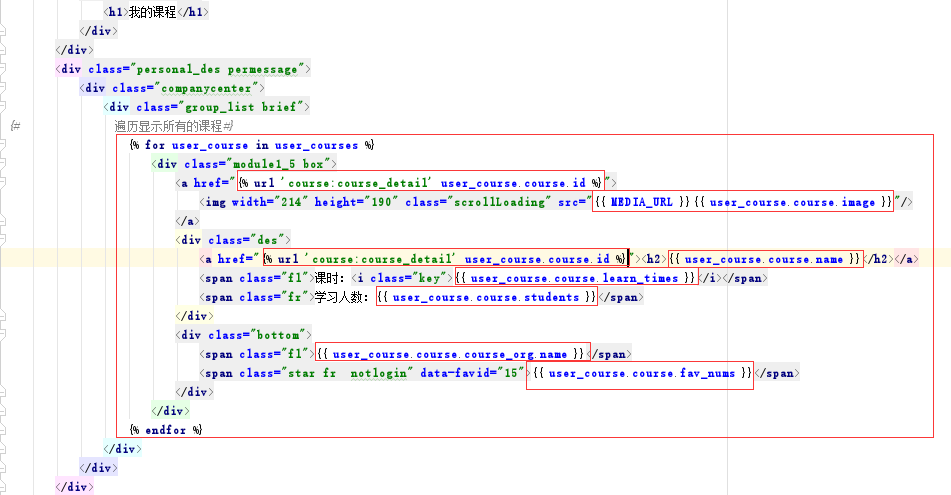951x495 pixels.
Task: Click {{ user_course.course.fav_nums }} variable
Action: tap(643, 373)
